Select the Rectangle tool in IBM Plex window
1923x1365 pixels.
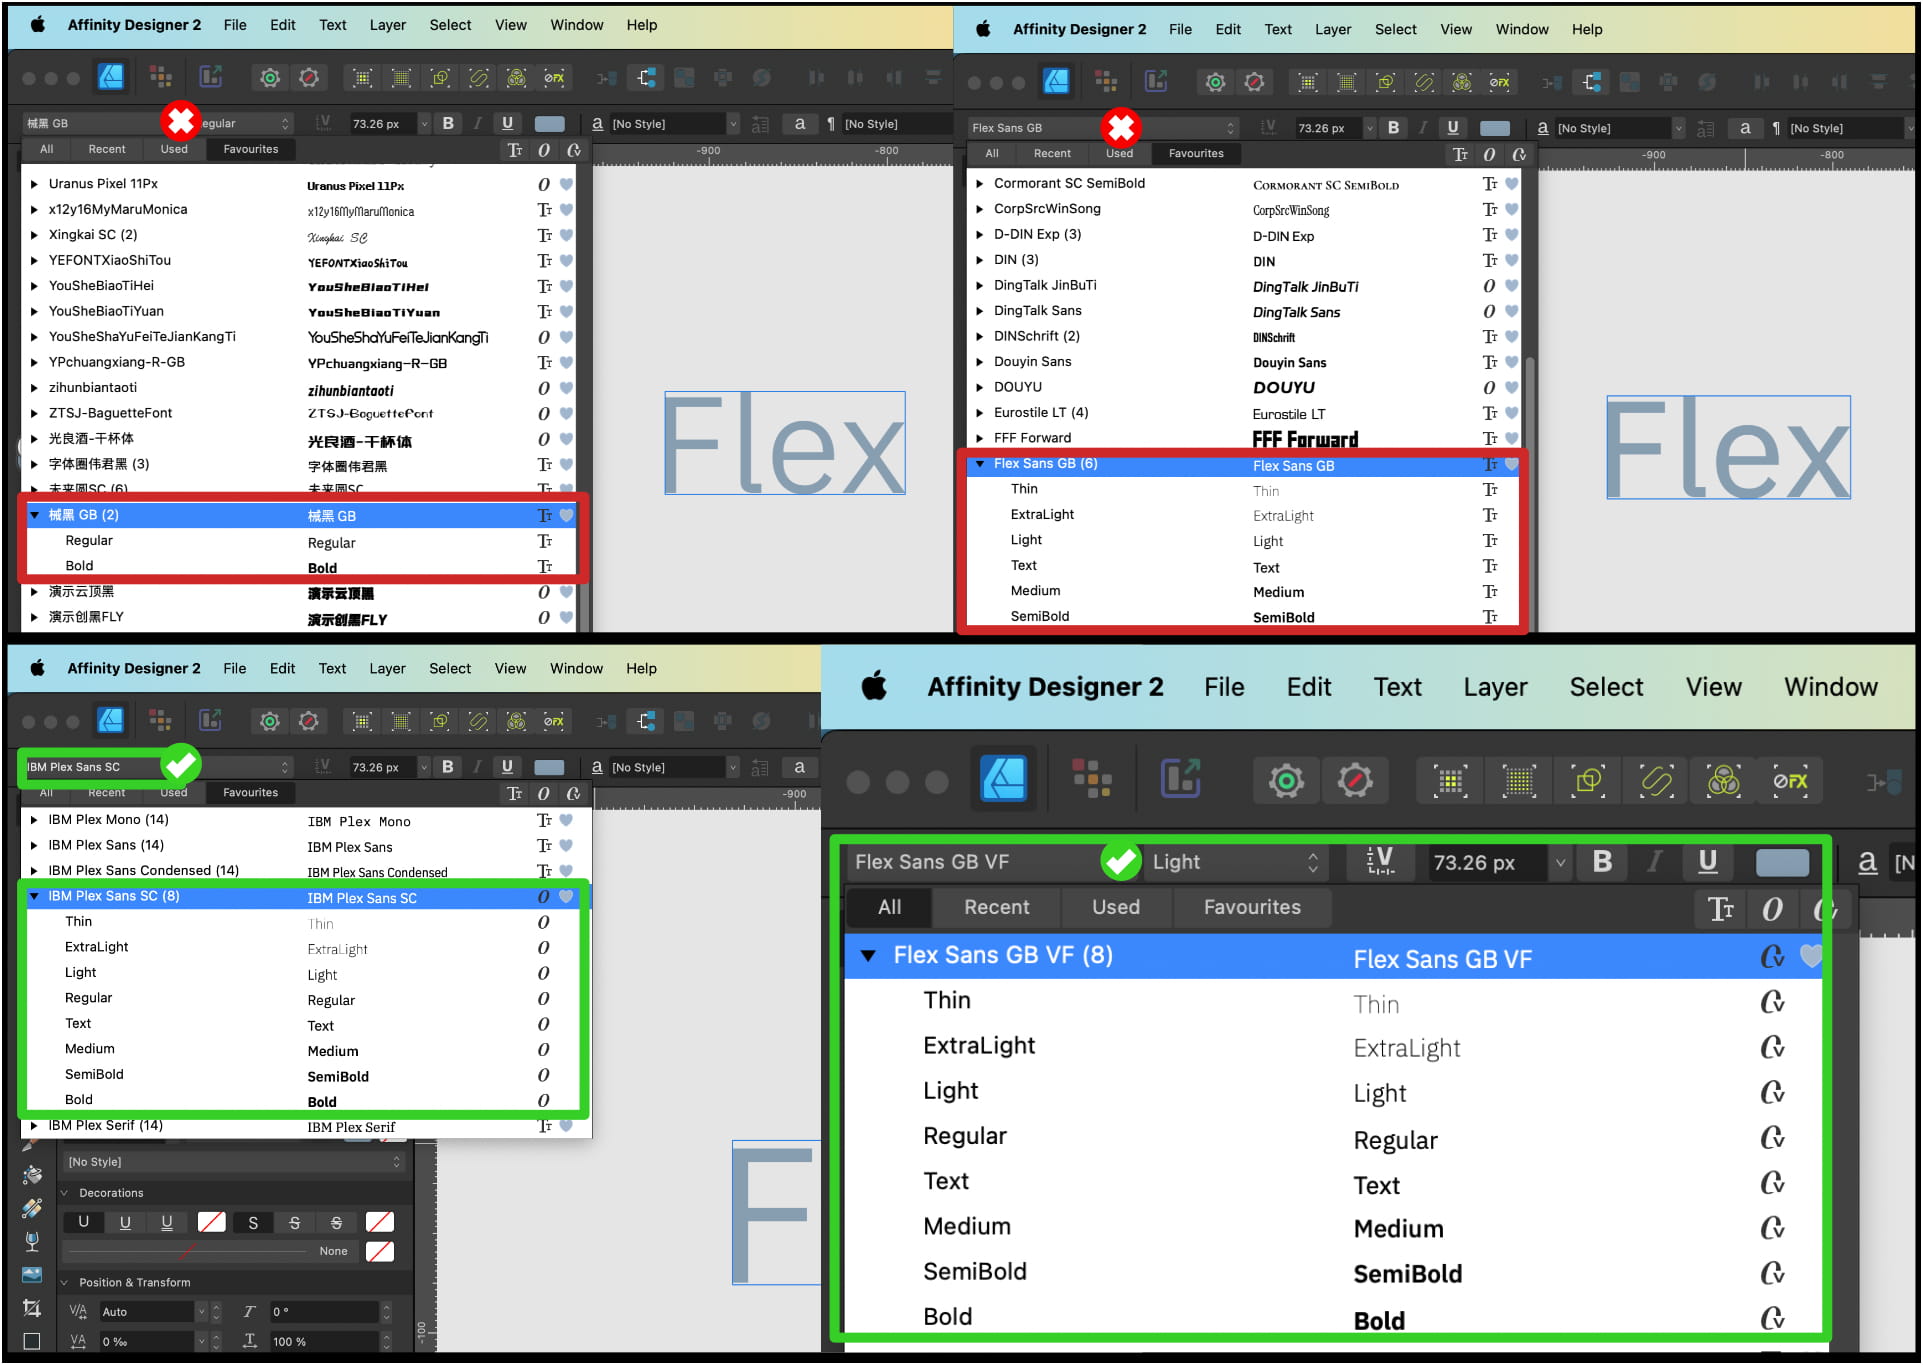[32, 1341]
